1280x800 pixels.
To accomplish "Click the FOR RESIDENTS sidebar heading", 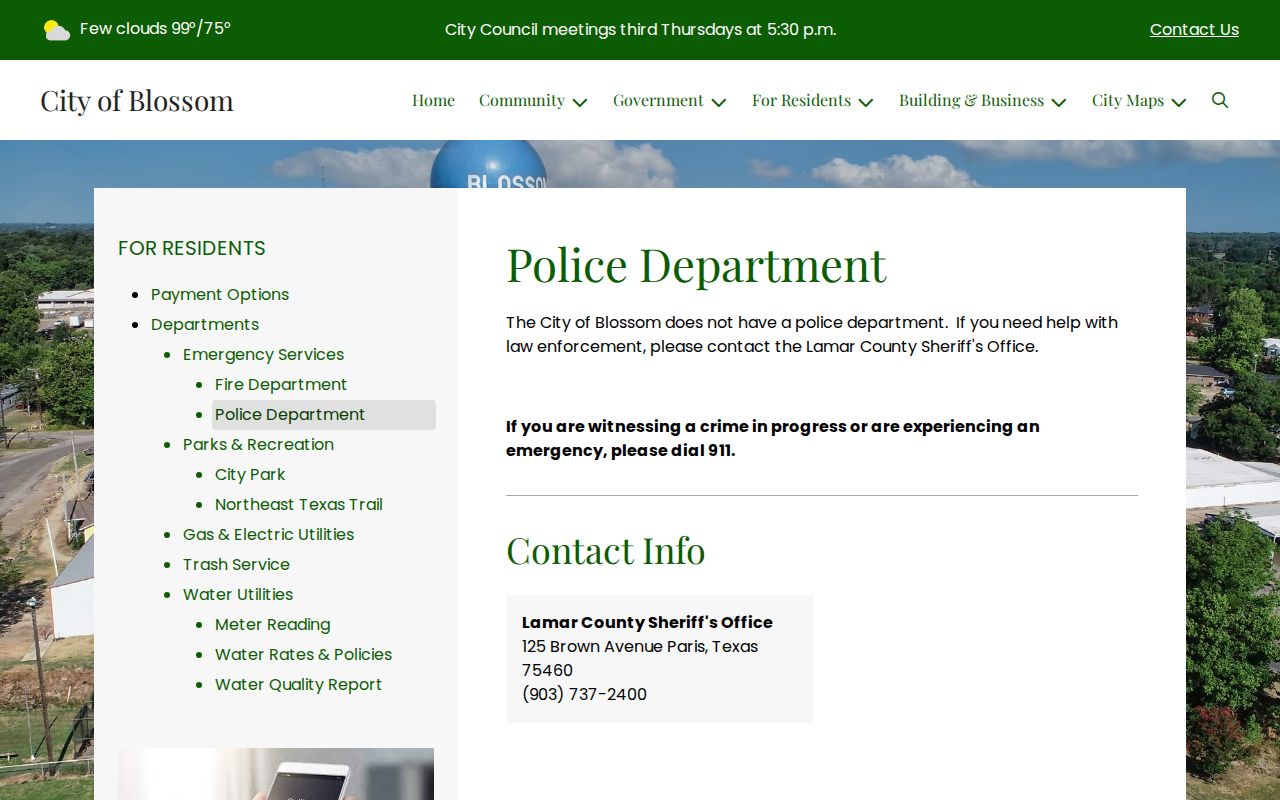I will point(192,248).
